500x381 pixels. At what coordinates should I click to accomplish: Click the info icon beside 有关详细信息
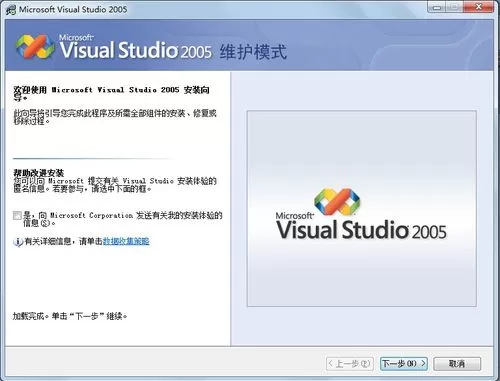coord(17,242)
